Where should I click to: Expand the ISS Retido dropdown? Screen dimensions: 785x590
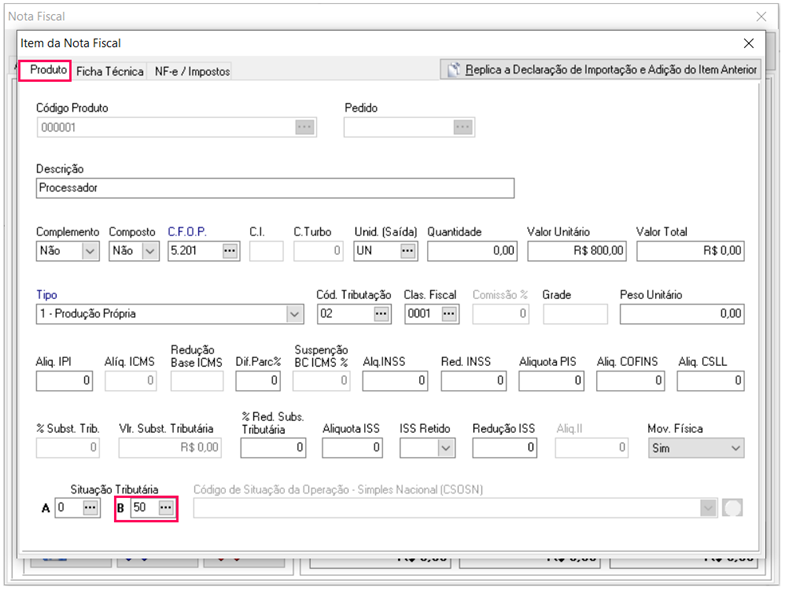[445, 449]
